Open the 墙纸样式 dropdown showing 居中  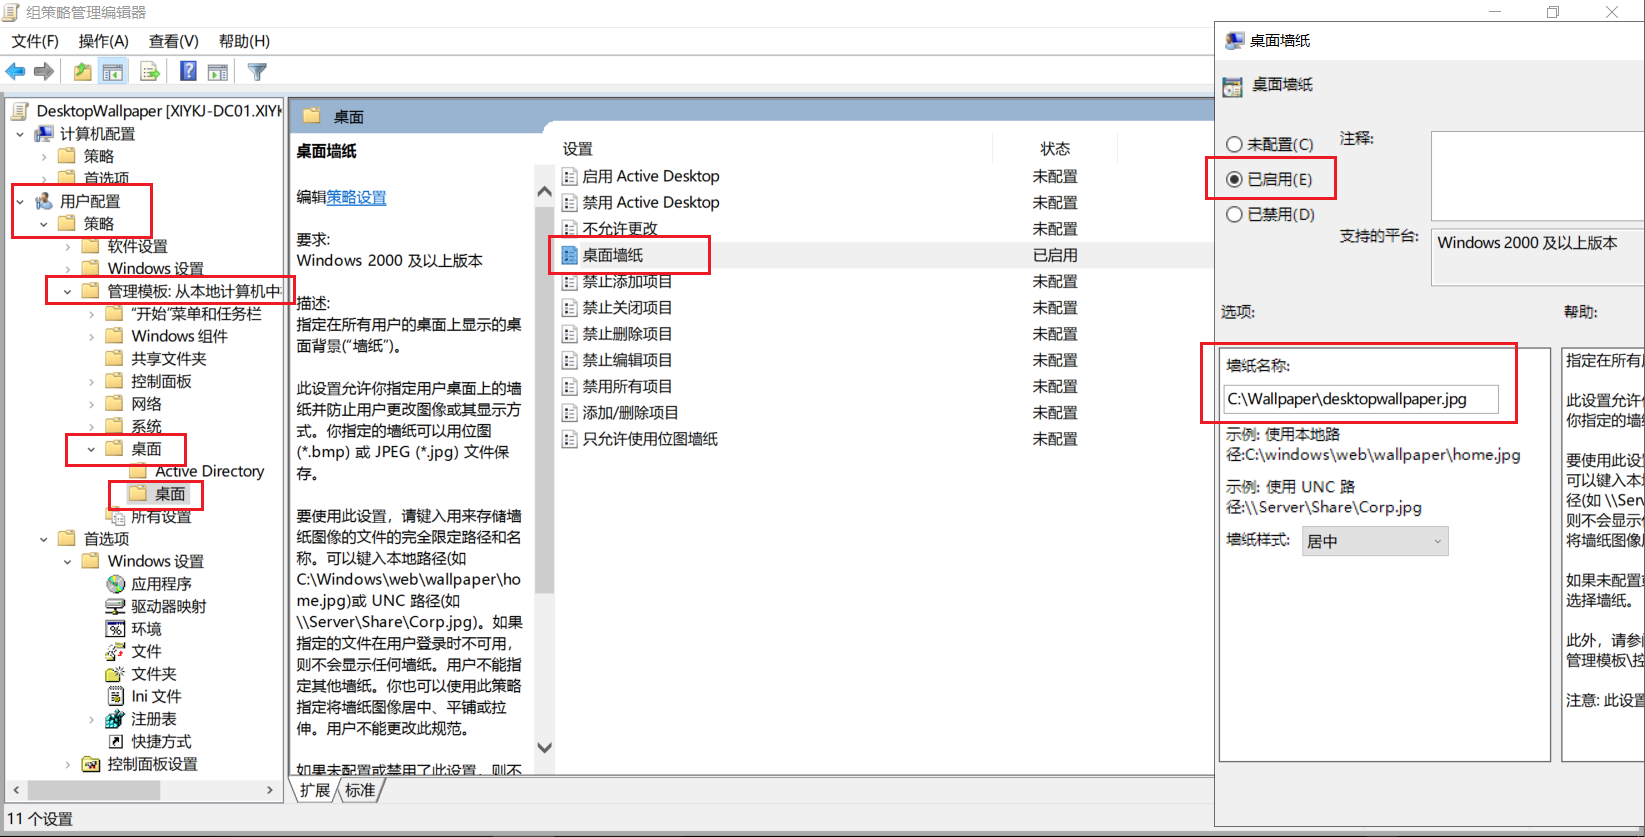(x=1375, y=541)
